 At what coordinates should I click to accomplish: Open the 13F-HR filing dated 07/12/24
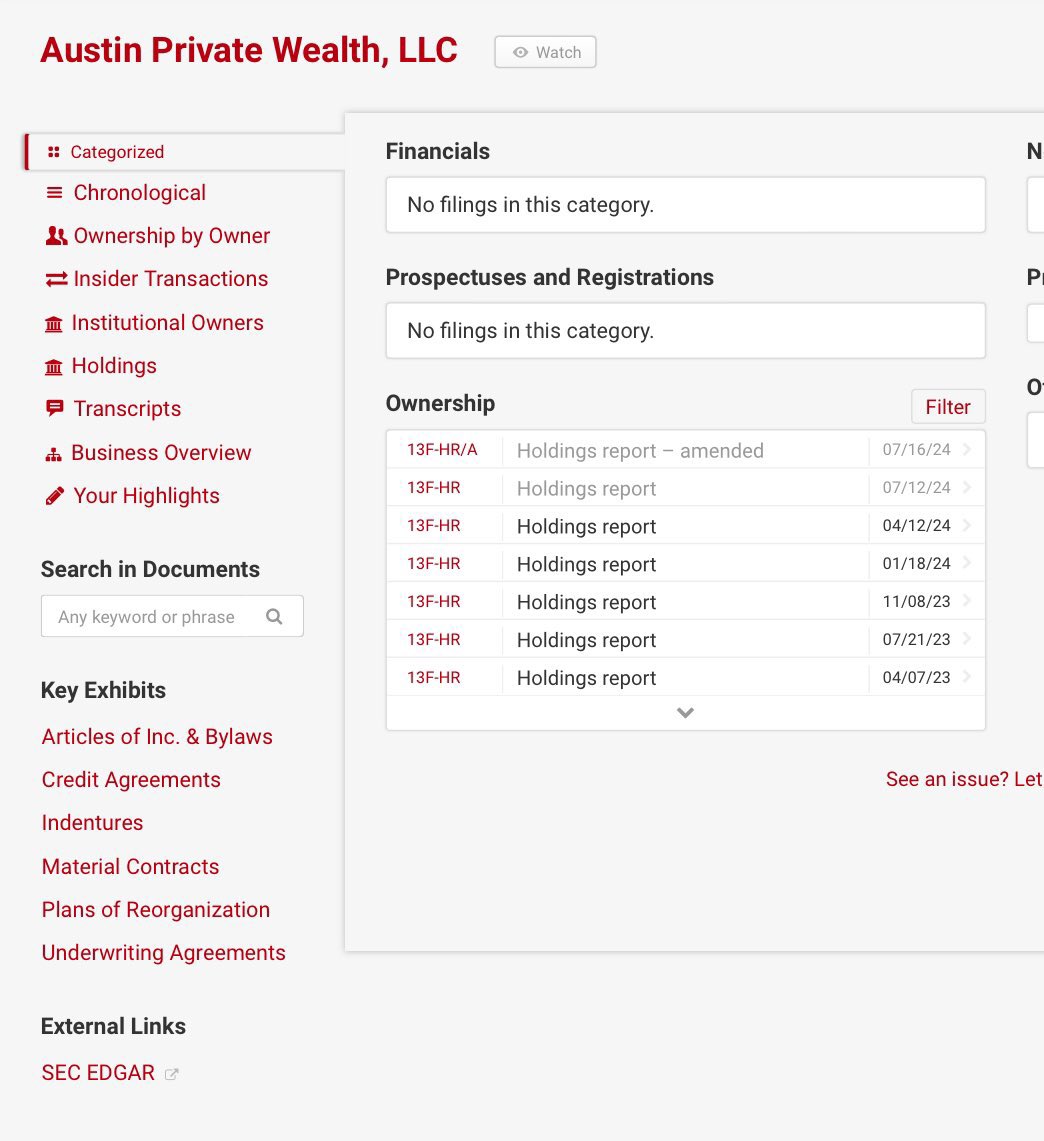[685, 488]
